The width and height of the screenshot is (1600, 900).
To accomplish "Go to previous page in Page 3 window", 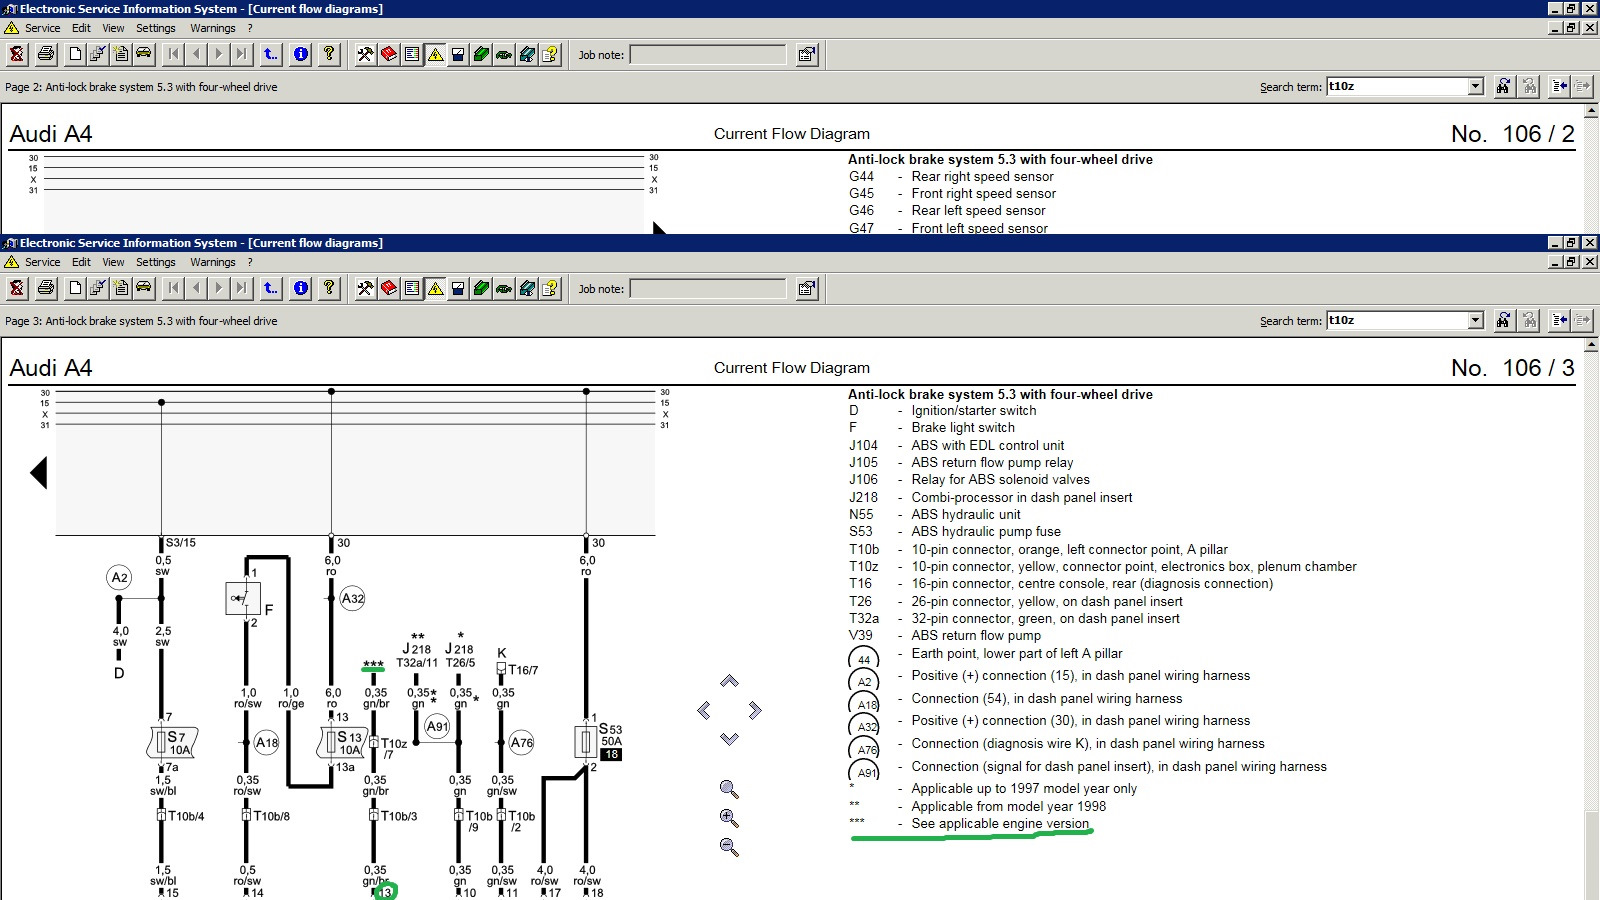I will (x=196, y=289).
